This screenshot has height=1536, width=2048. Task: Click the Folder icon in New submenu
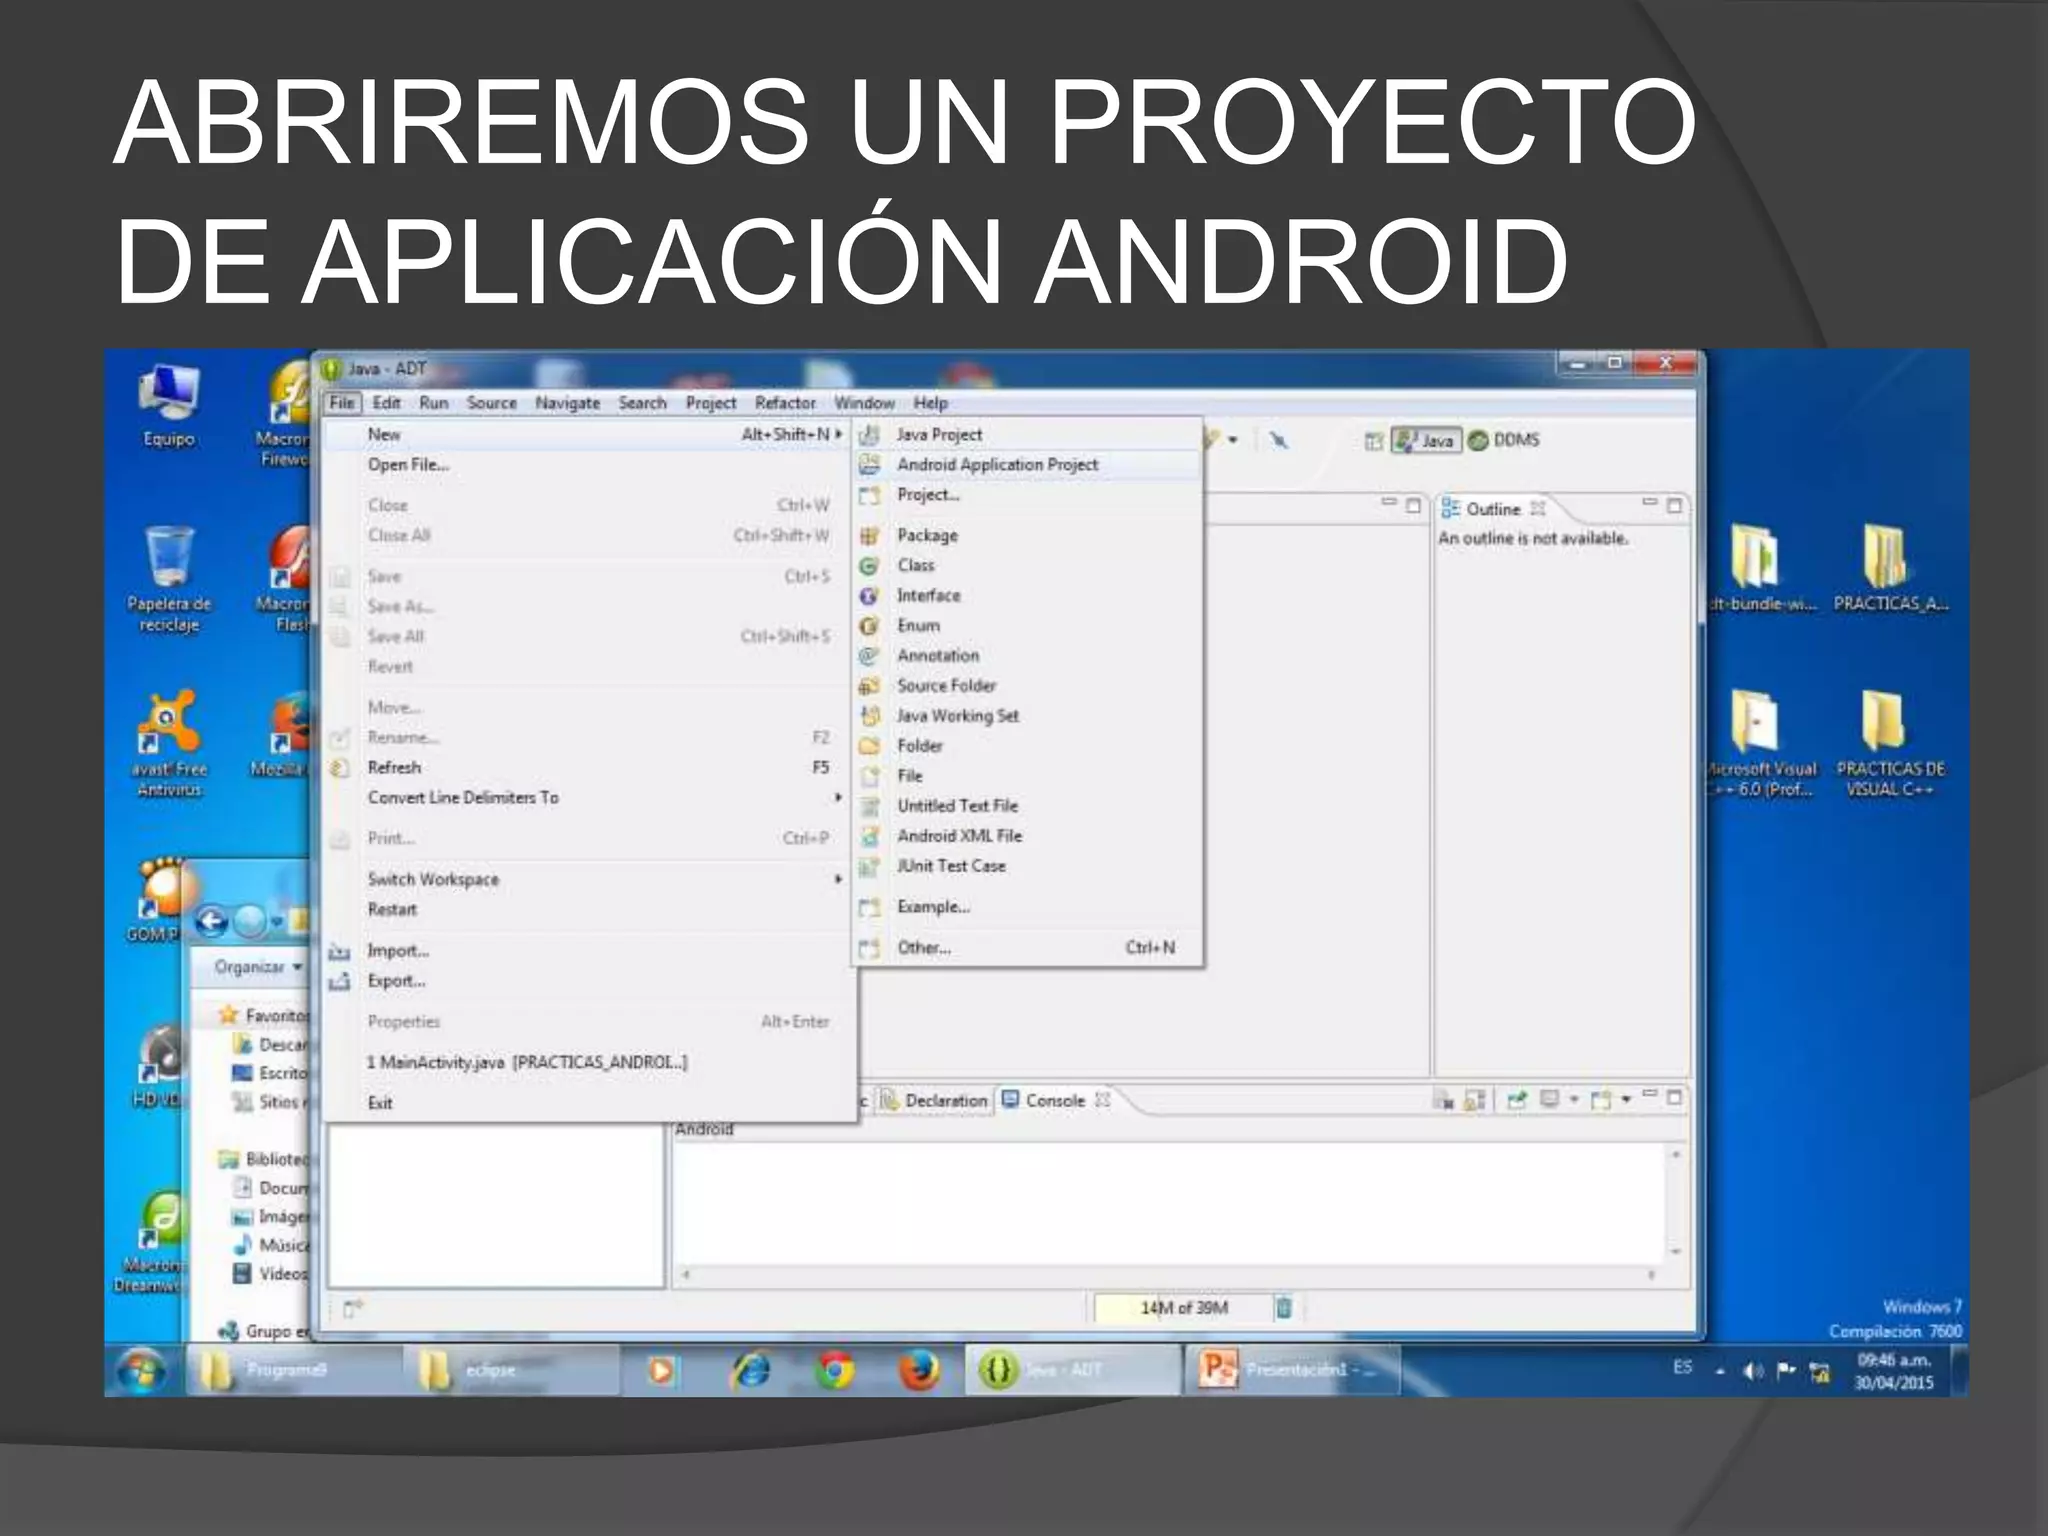870,746
